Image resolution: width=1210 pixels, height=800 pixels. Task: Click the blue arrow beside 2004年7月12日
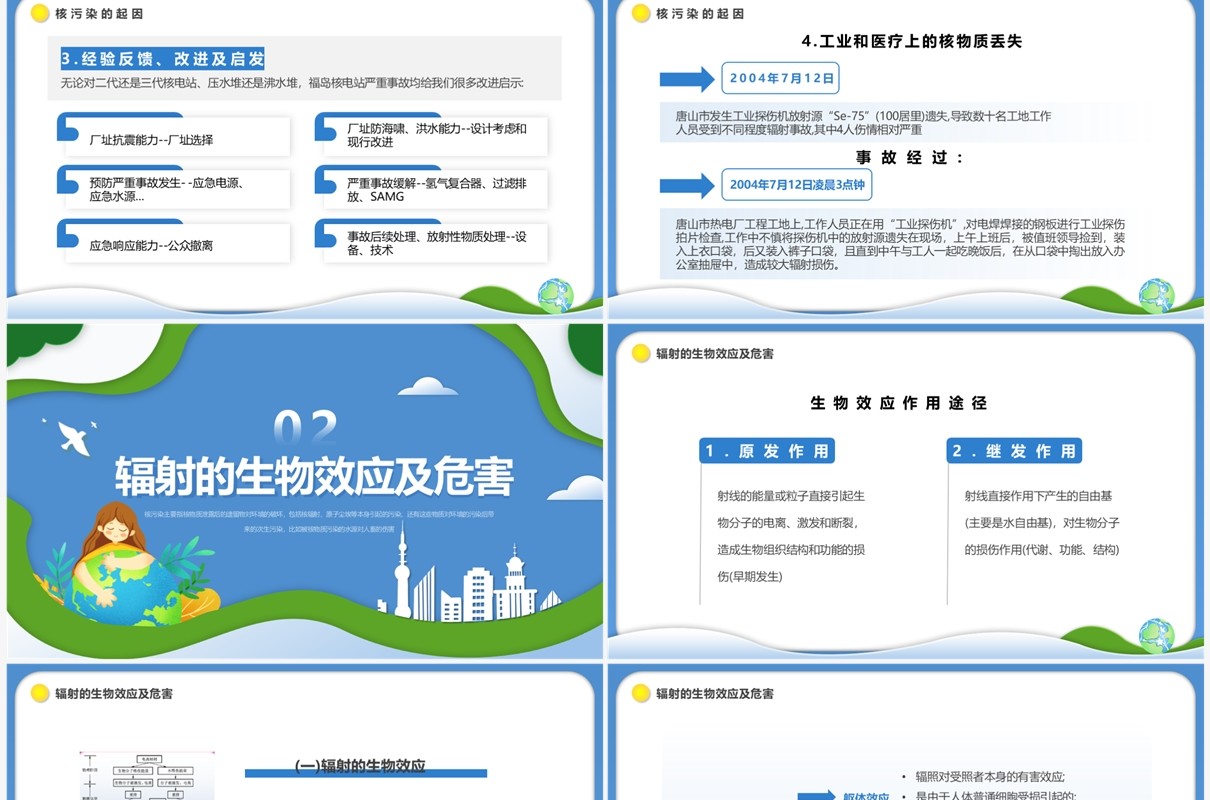click(687, 78)
